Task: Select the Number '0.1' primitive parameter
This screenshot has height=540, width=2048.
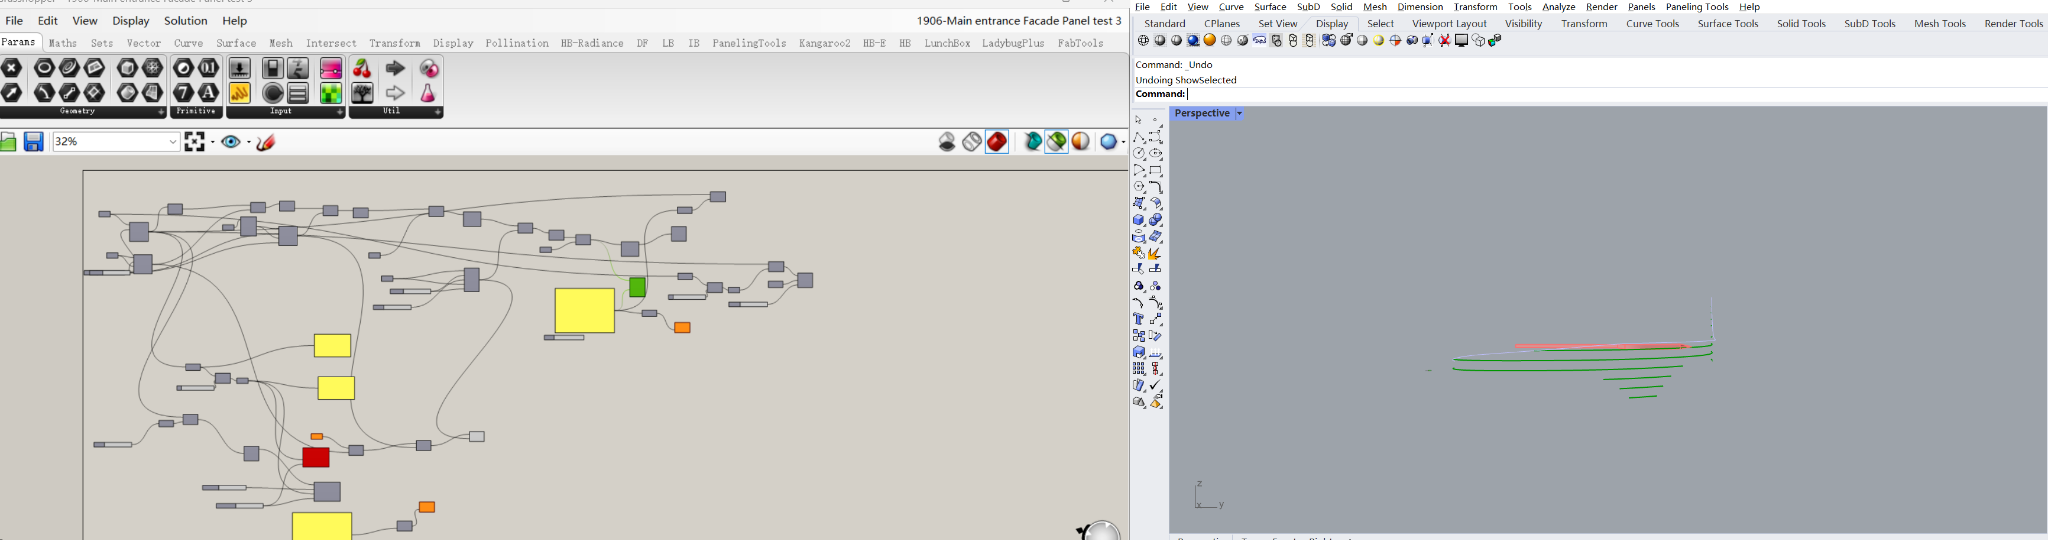Action: [x=208, y=68]
